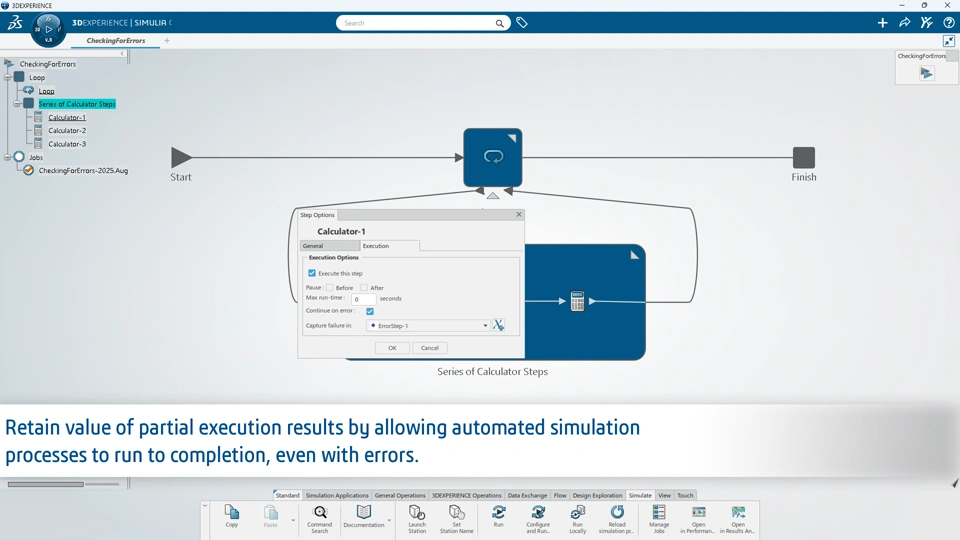Switch to General tab in Step Options
The width and height of the screenshot is (960, 540).
tap(329, 246)
